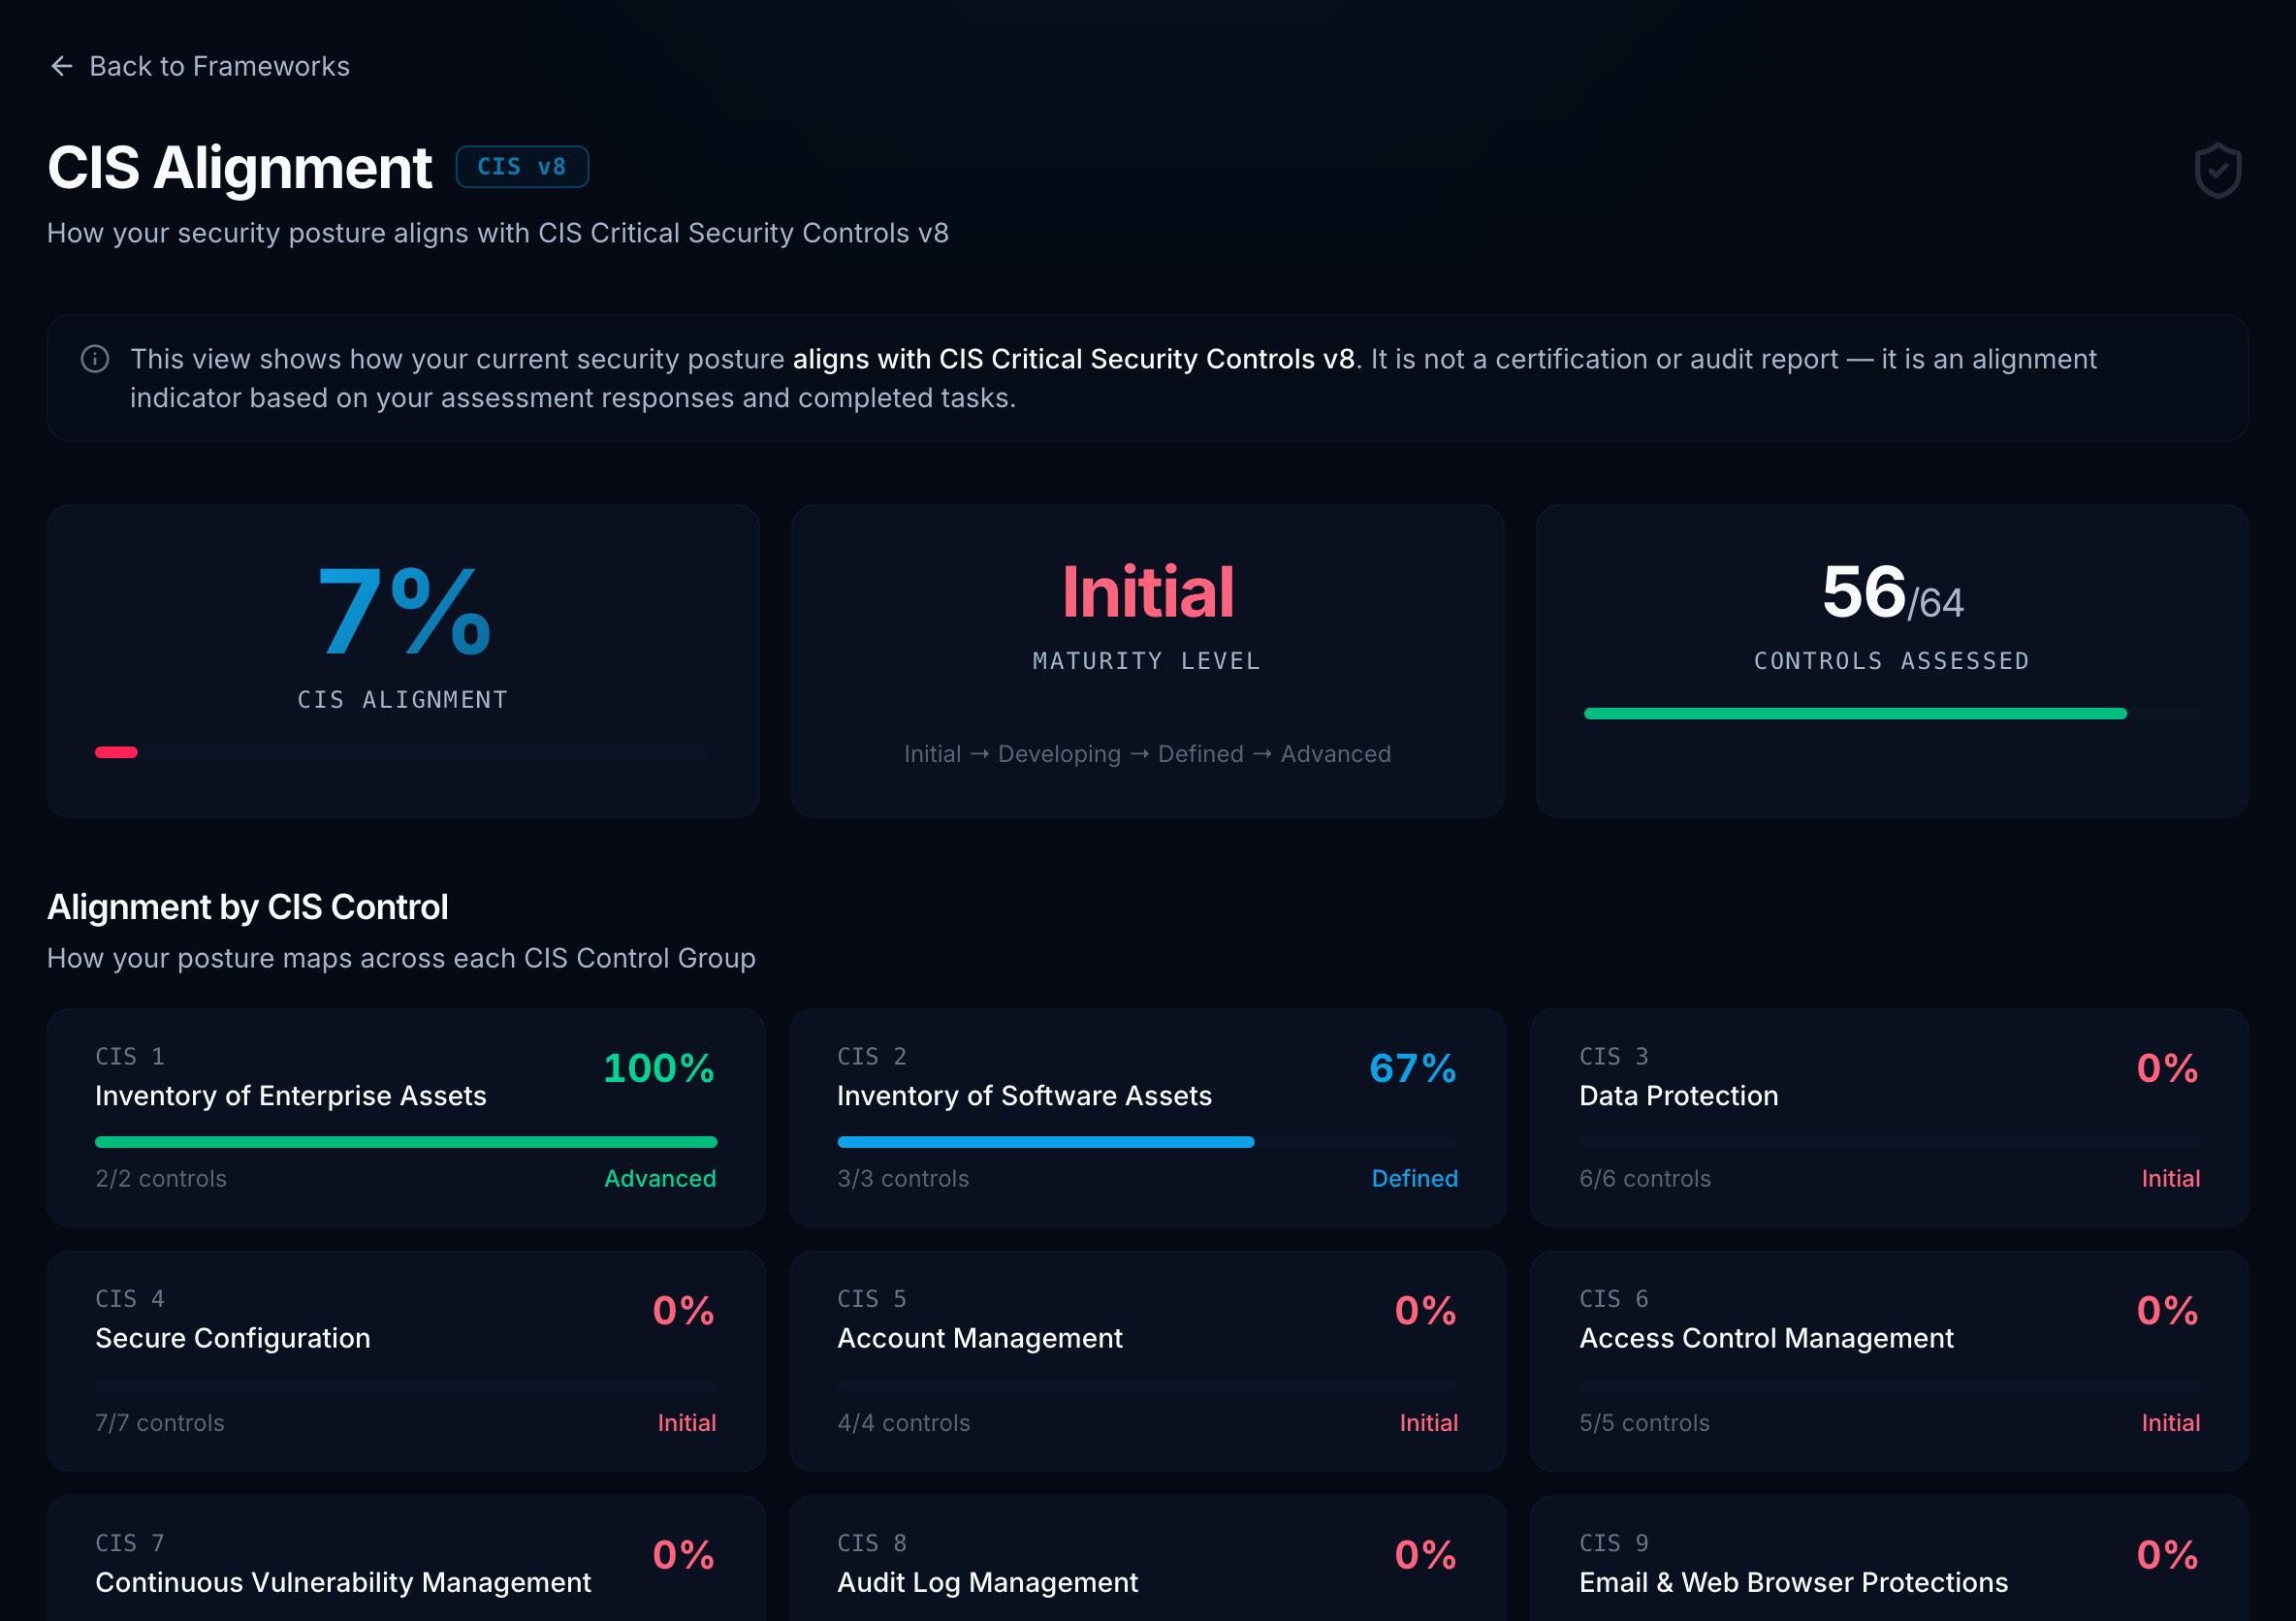
Task: Click the info circle icon in banner
Action: click(x=95, y=359)
